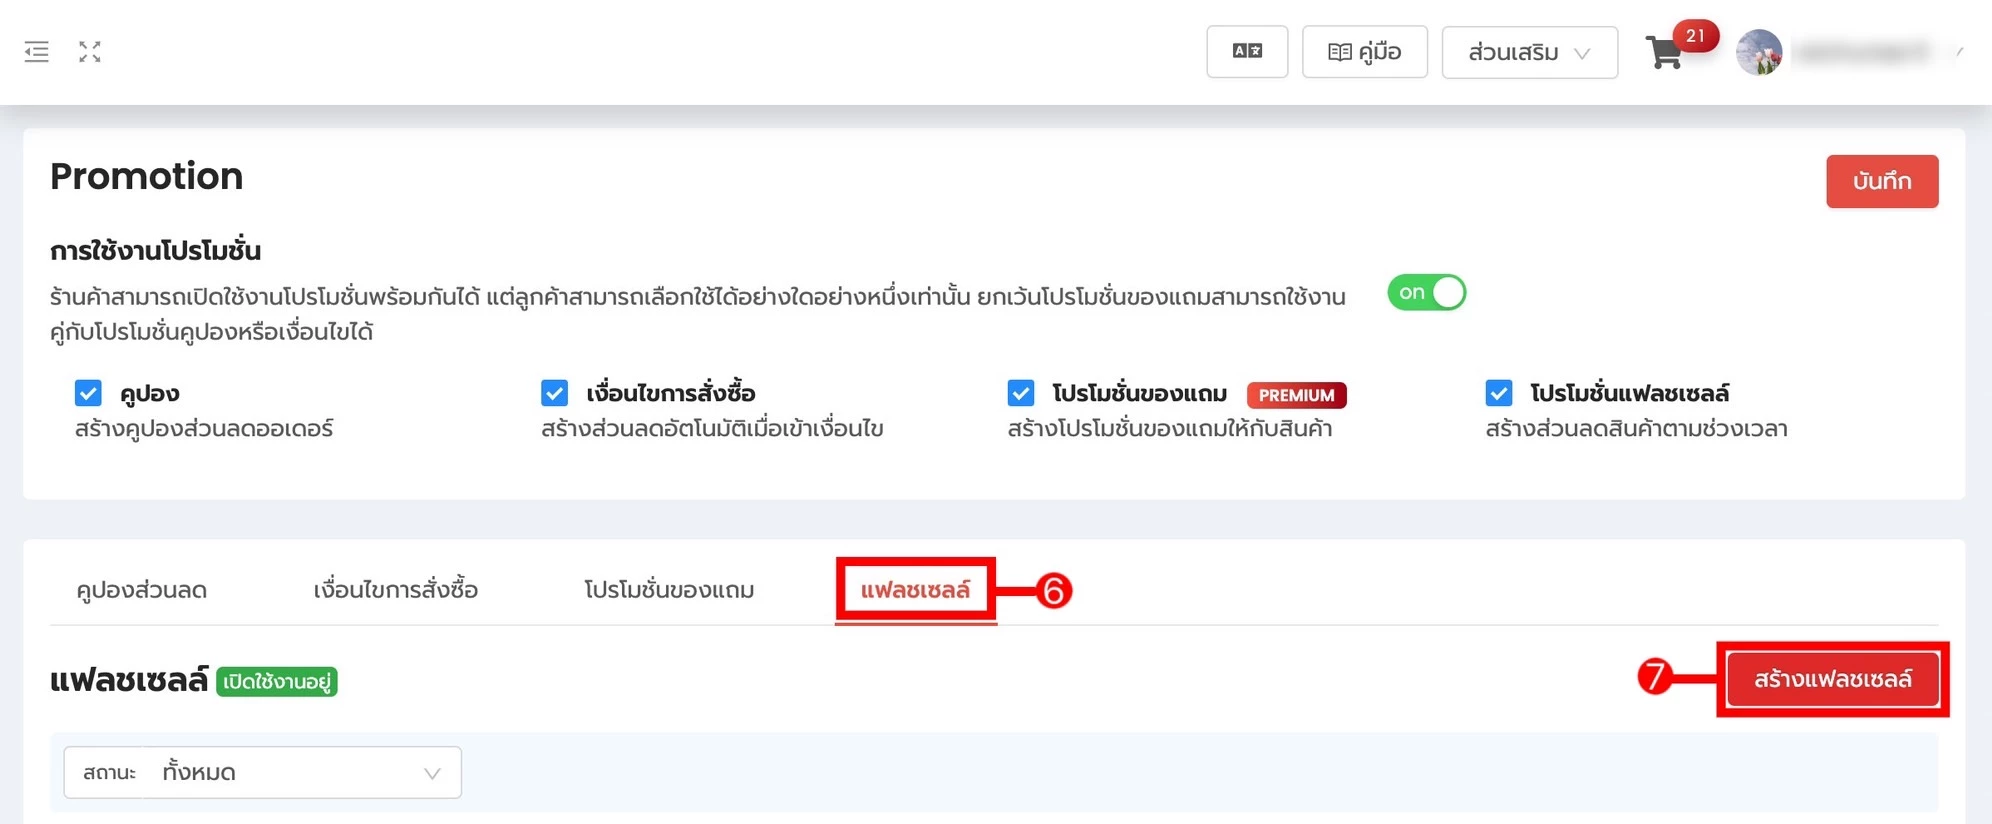Turn off the promotion usage switch
The width and height of the screenshot is (1992, 824).
tap(1426, 293)
